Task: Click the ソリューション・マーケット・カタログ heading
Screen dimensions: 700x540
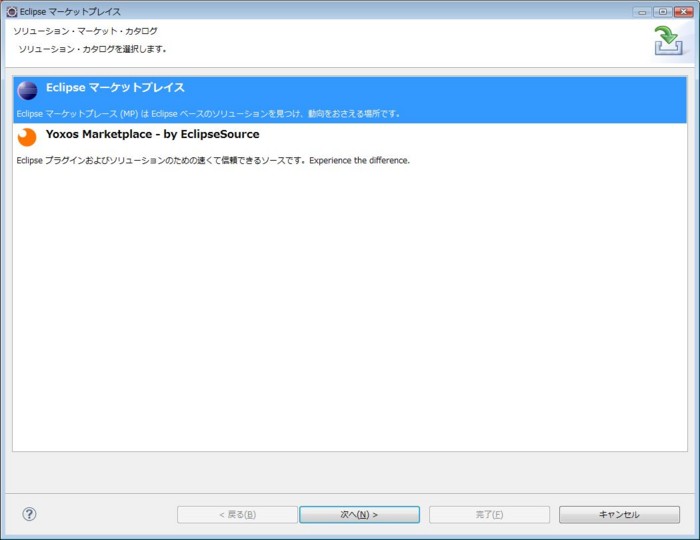Action: pos(85,31)
